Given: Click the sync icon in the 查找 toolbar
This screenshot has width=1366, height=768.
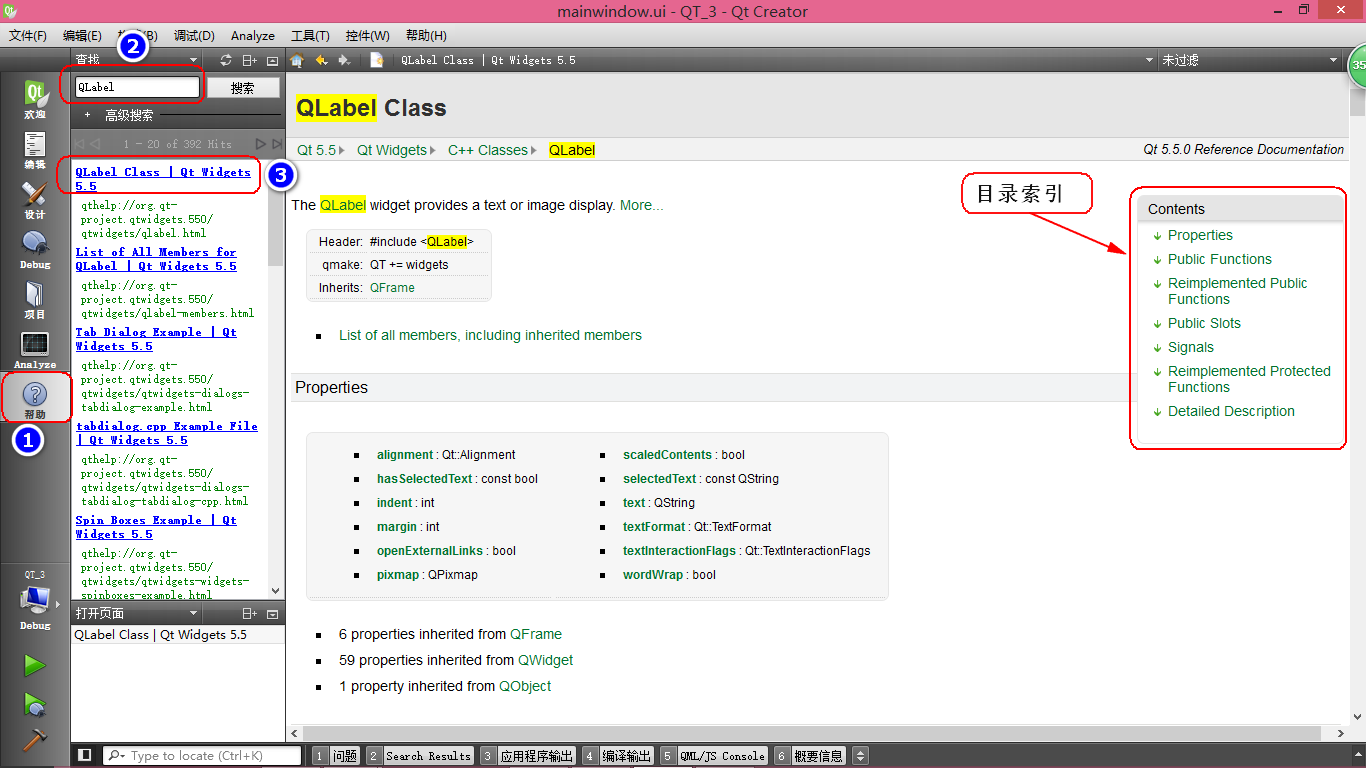Looking at the screenshot, I should tap(226, 60).
